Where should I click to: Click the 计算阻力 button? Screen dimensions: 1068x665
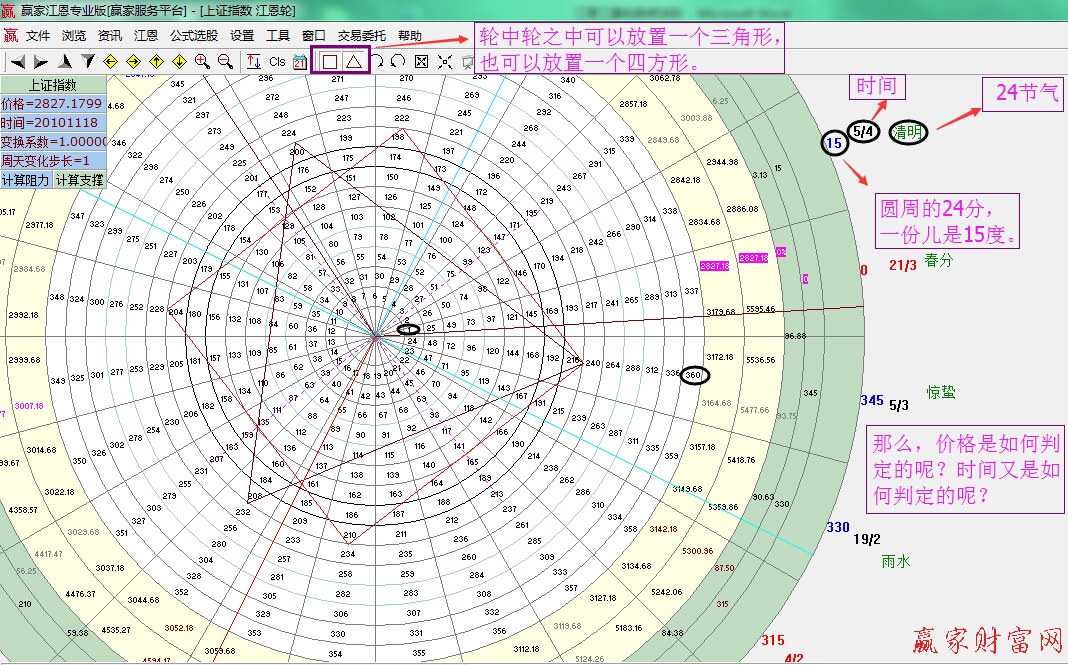(26, 180)
